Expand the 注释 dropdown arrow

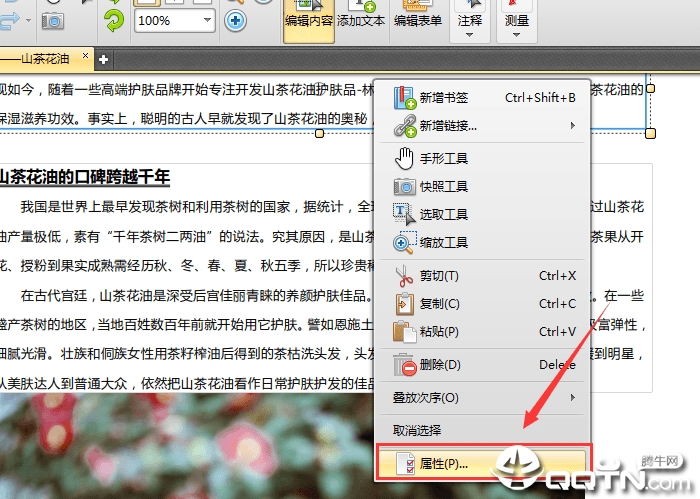469,36
